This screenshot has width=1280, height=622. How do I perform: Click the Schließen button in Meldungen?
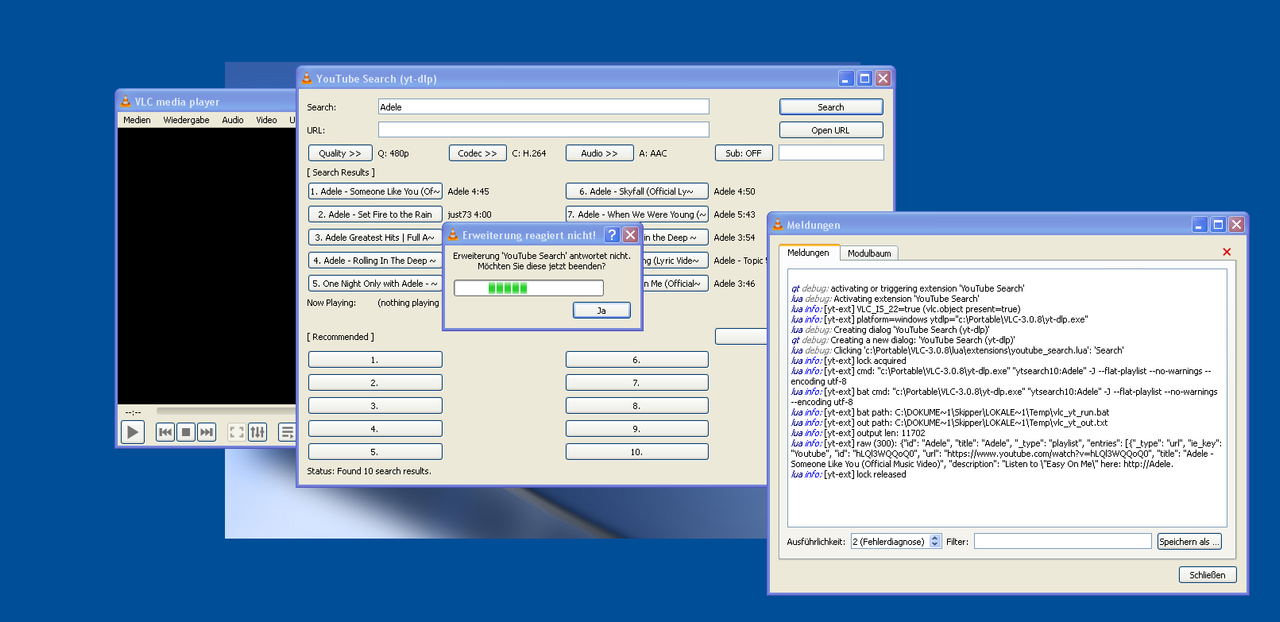(1208, 574)
